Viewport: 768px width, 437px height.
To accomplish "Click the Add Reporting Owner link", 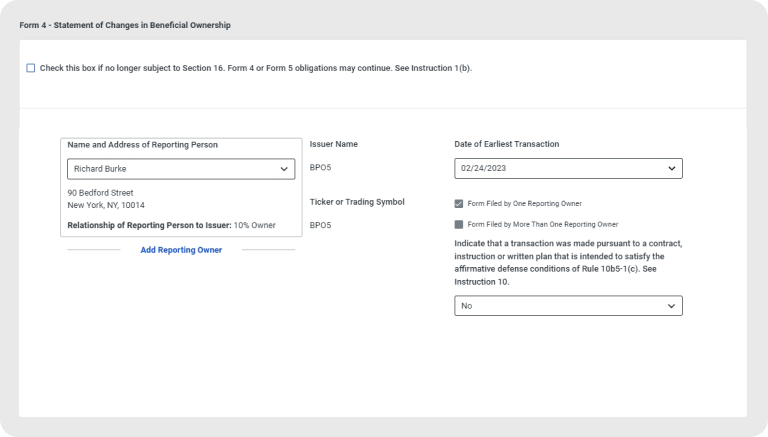I will point(181,250).
